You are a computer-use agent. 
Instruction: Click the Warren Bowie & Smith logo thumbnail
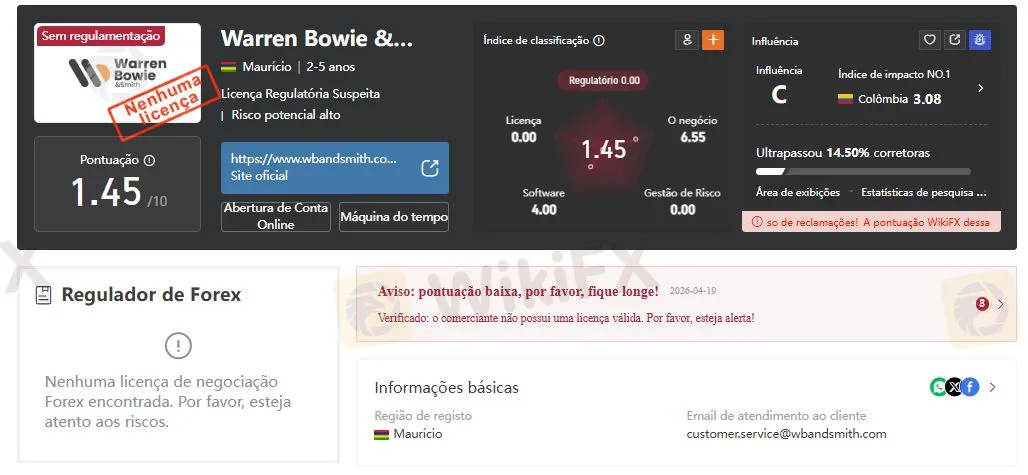[117, 73]
